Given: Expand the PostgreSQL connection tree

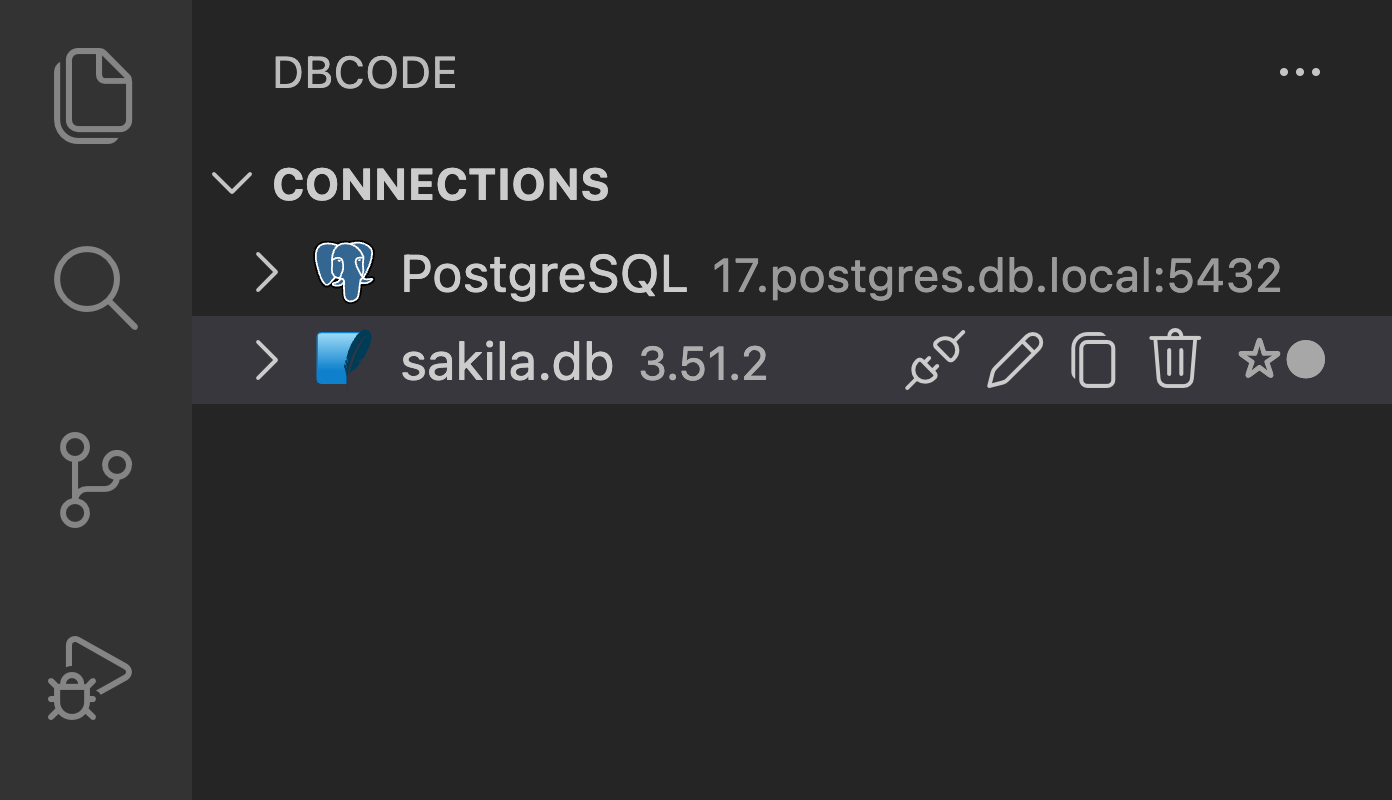Looking at the screenshot, I should (x=266, y=271).
